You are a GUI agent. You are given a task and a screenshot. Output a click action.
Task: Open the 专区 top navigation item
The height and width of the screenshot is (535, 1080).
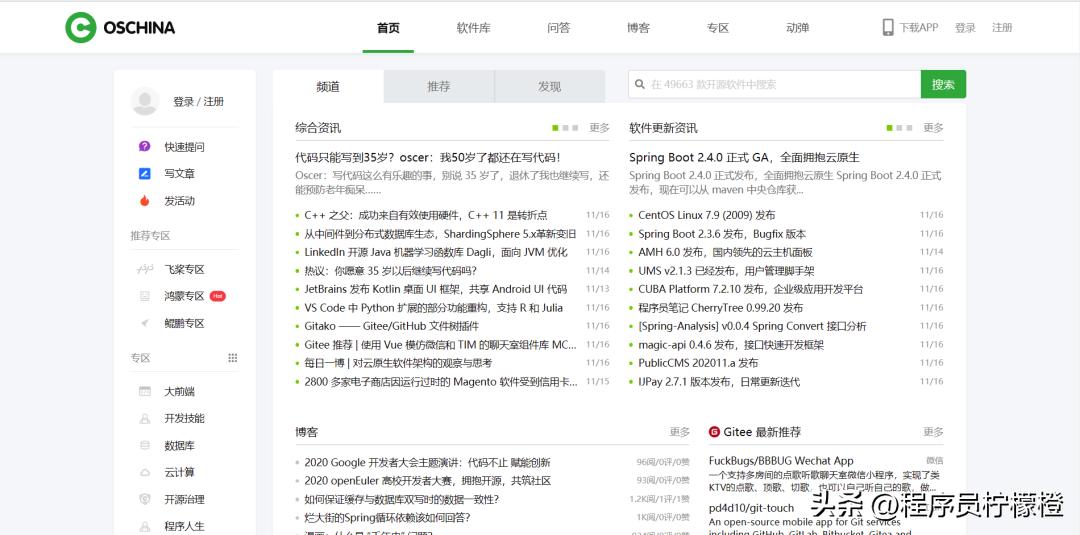[718, 28]
